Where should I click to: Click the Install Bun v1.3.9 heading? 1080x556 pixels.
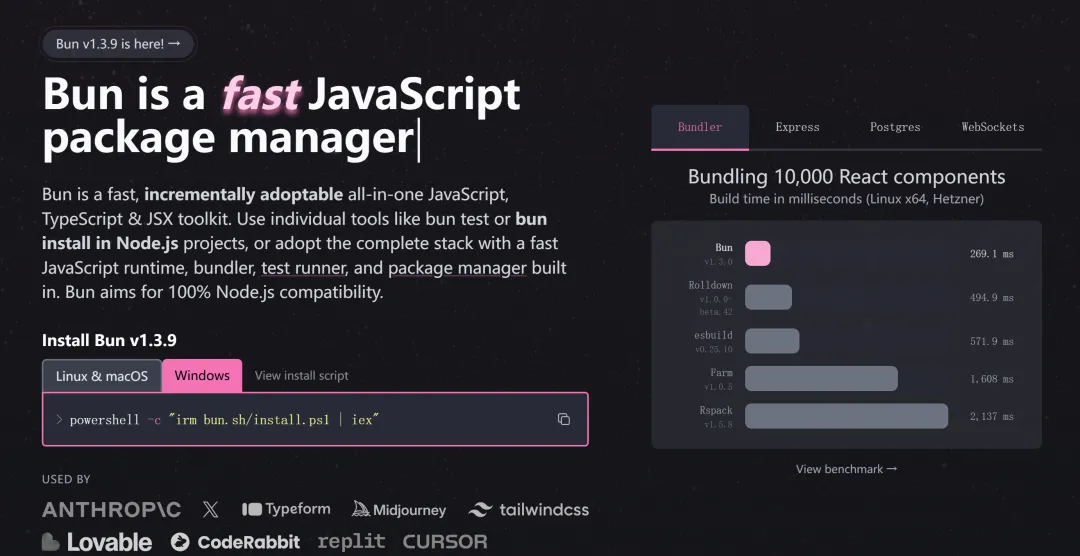tap(110, 340)
